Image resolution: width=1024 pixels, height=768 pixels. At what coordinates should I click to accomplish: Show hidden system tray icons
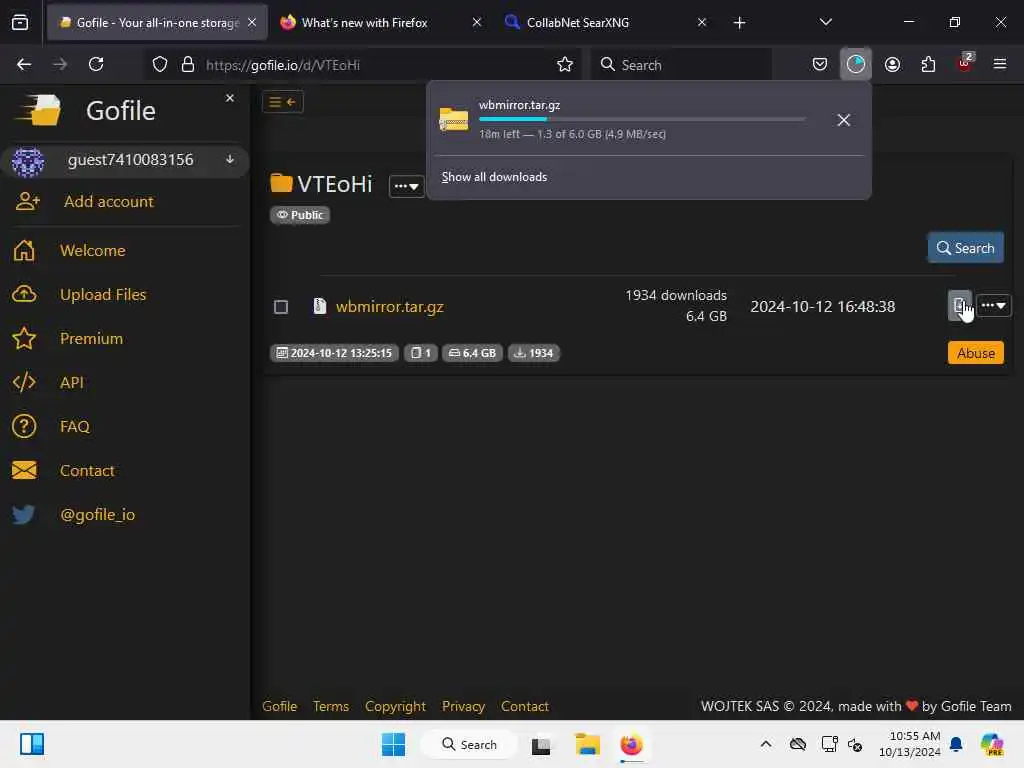[766, 744]
